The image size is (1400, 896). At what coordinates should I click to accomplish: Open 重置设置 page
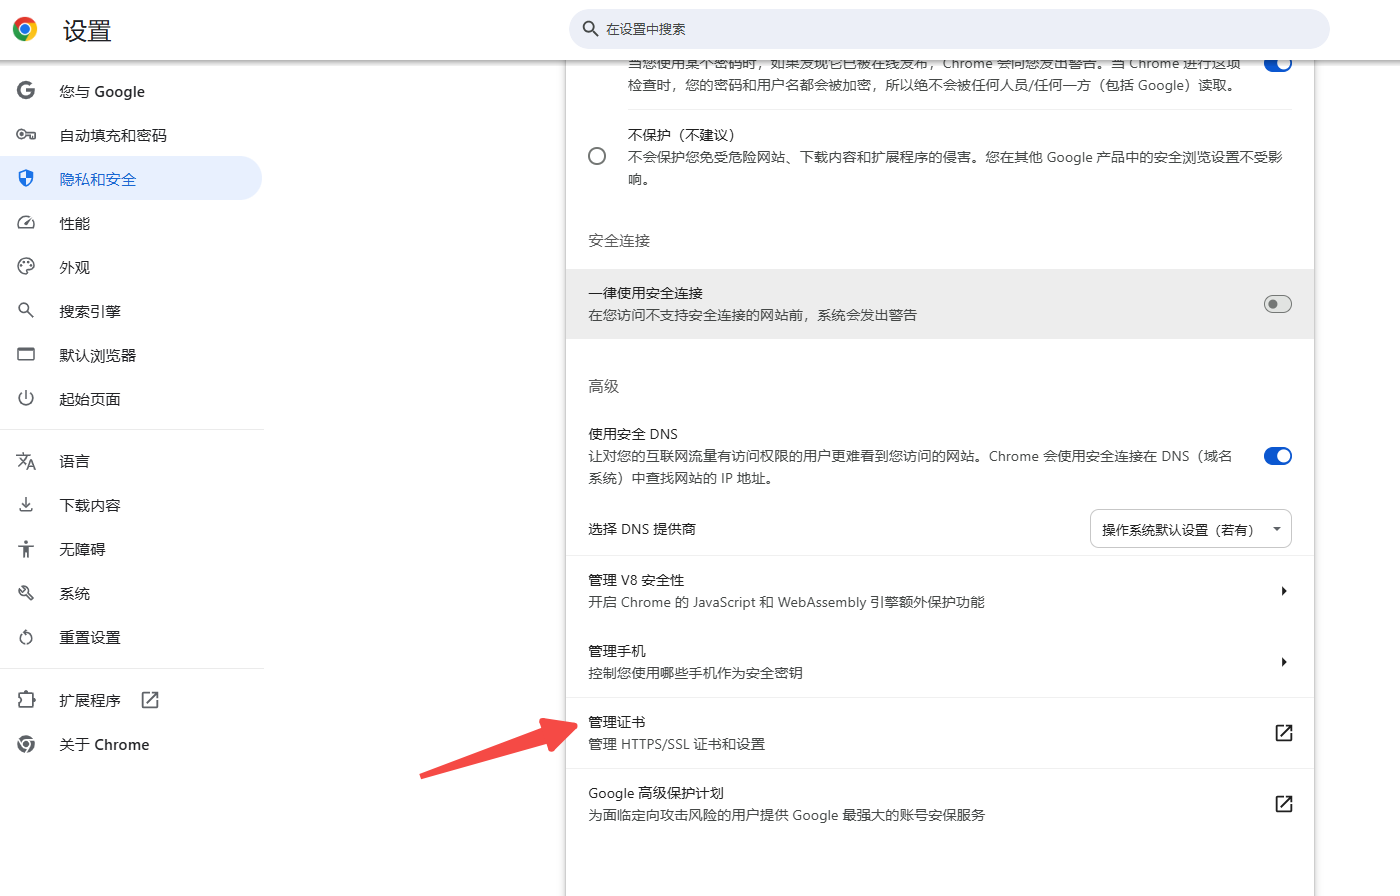point(131,637)
